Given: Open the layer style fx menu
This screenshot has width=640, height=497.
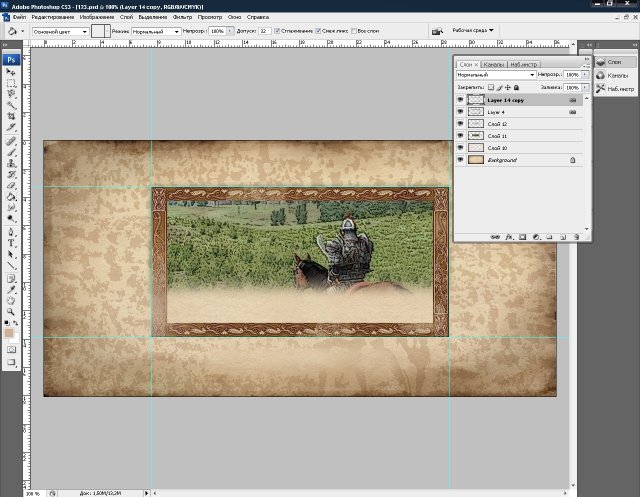Looking at the screenshot, I should click(x=509, y=237).
